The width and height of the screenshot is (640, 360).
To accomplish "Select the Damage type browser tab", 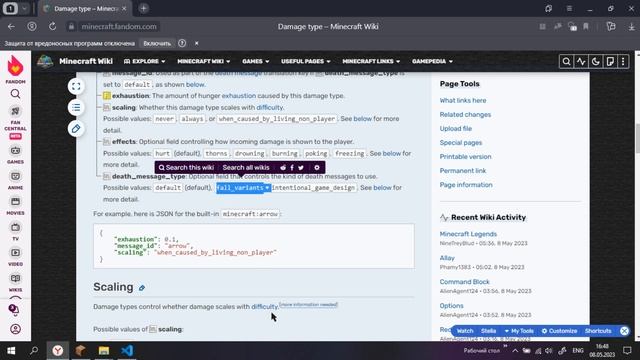I will 85,9.
